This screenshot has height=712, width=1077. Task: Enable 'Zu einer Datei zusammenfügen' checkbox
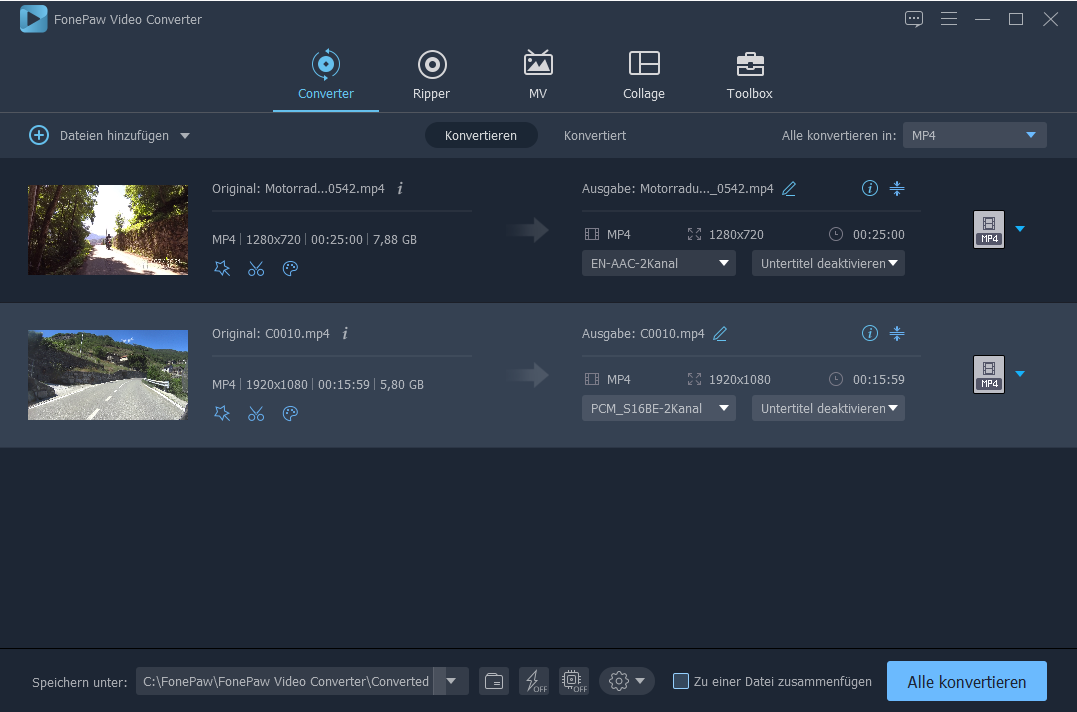(681, 681)
